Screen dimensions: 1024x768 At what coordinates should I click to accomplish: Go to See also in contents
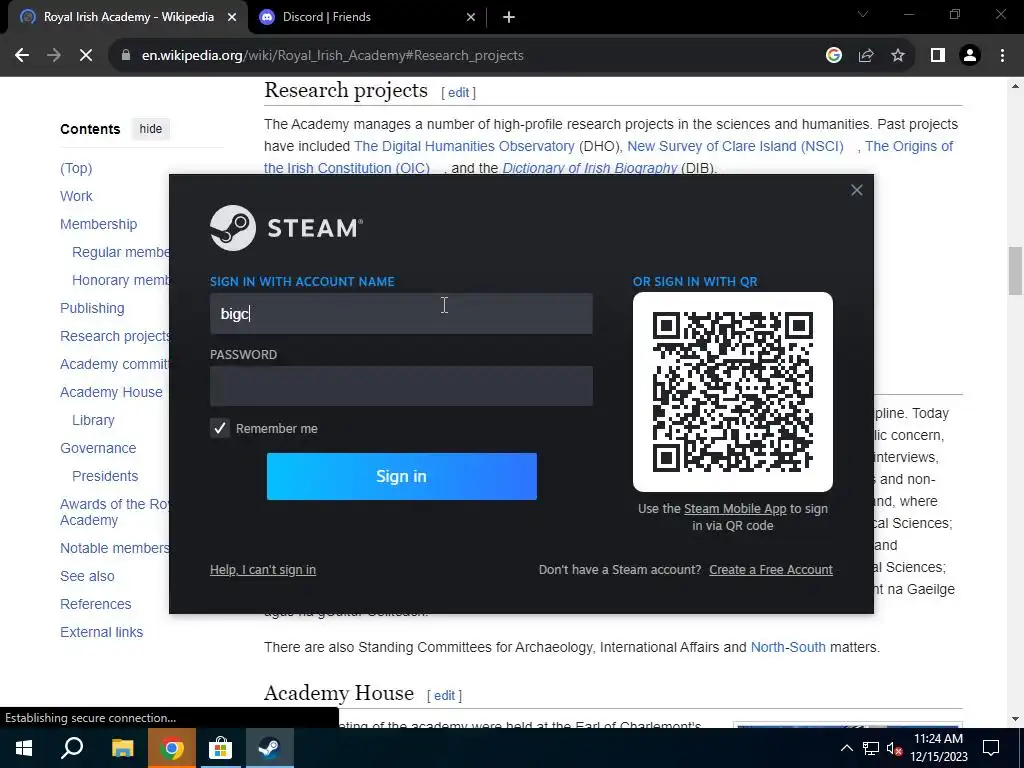pos(87,576)
